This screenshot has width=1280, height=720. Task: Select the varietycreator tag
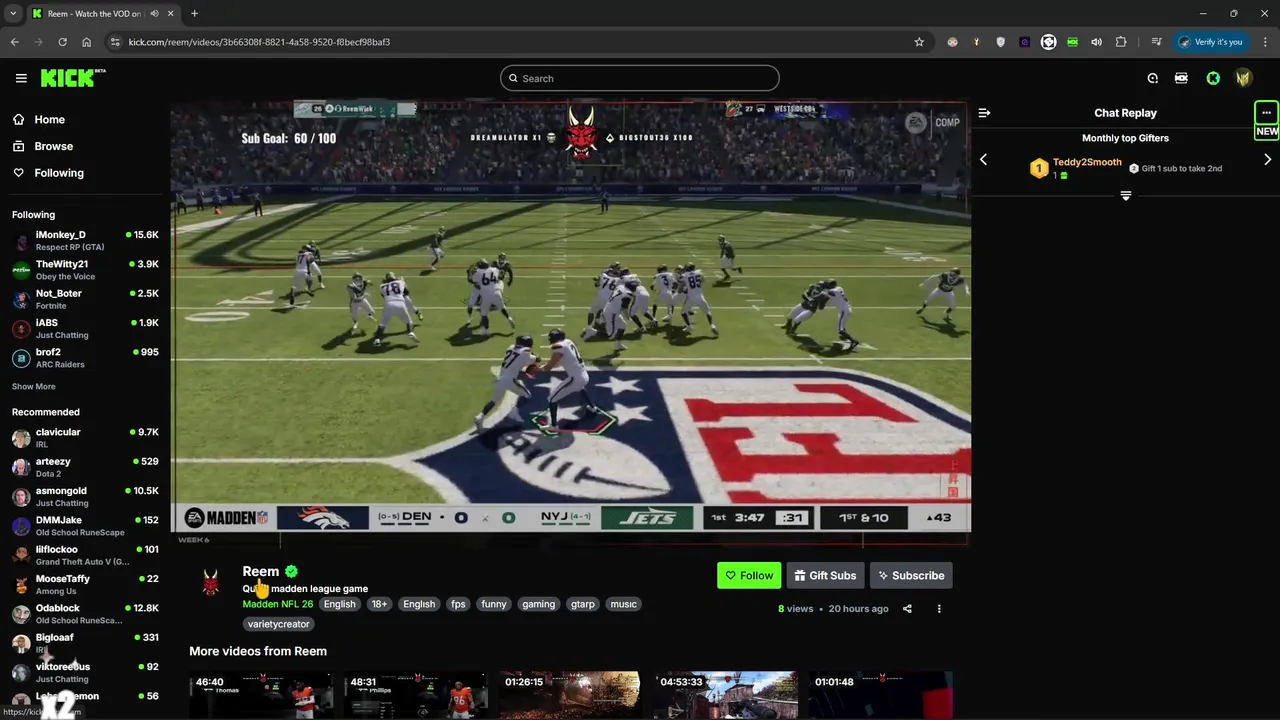(279, 624)
